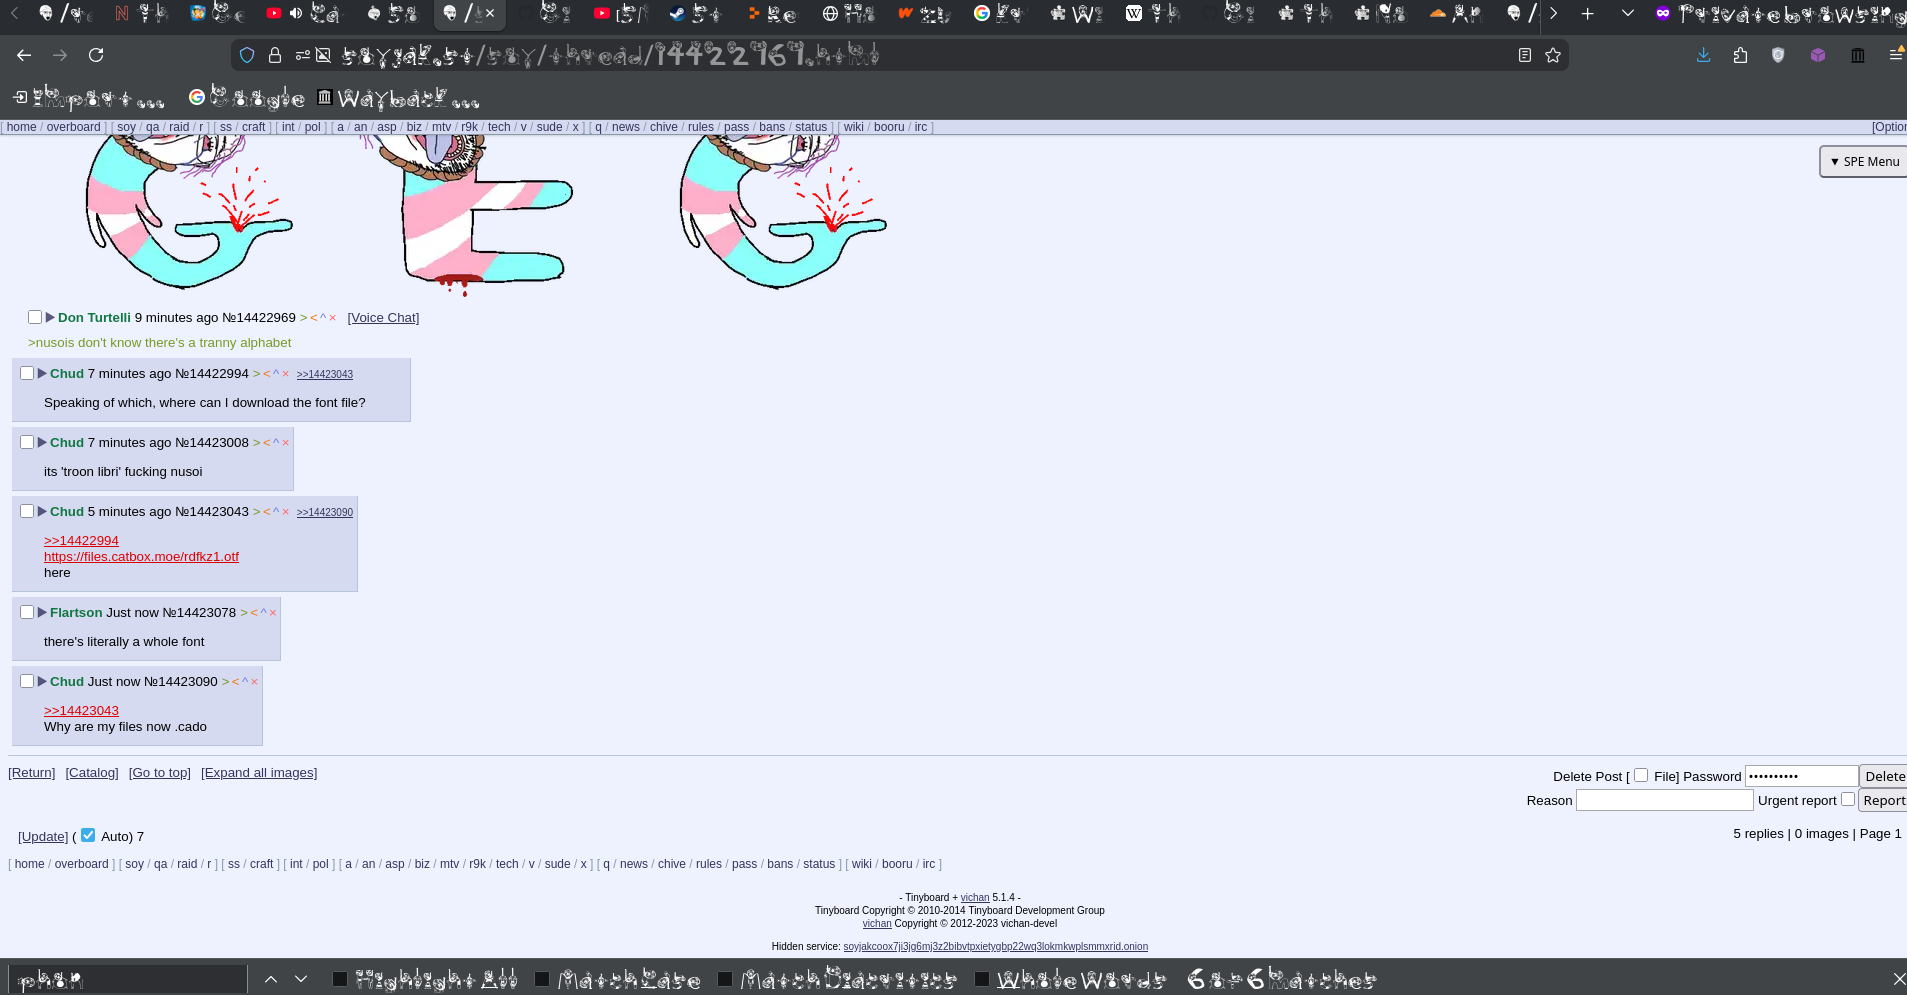1907x995 pixels.
Task: Open the downloads panel icon
Action: point(1704,55)
